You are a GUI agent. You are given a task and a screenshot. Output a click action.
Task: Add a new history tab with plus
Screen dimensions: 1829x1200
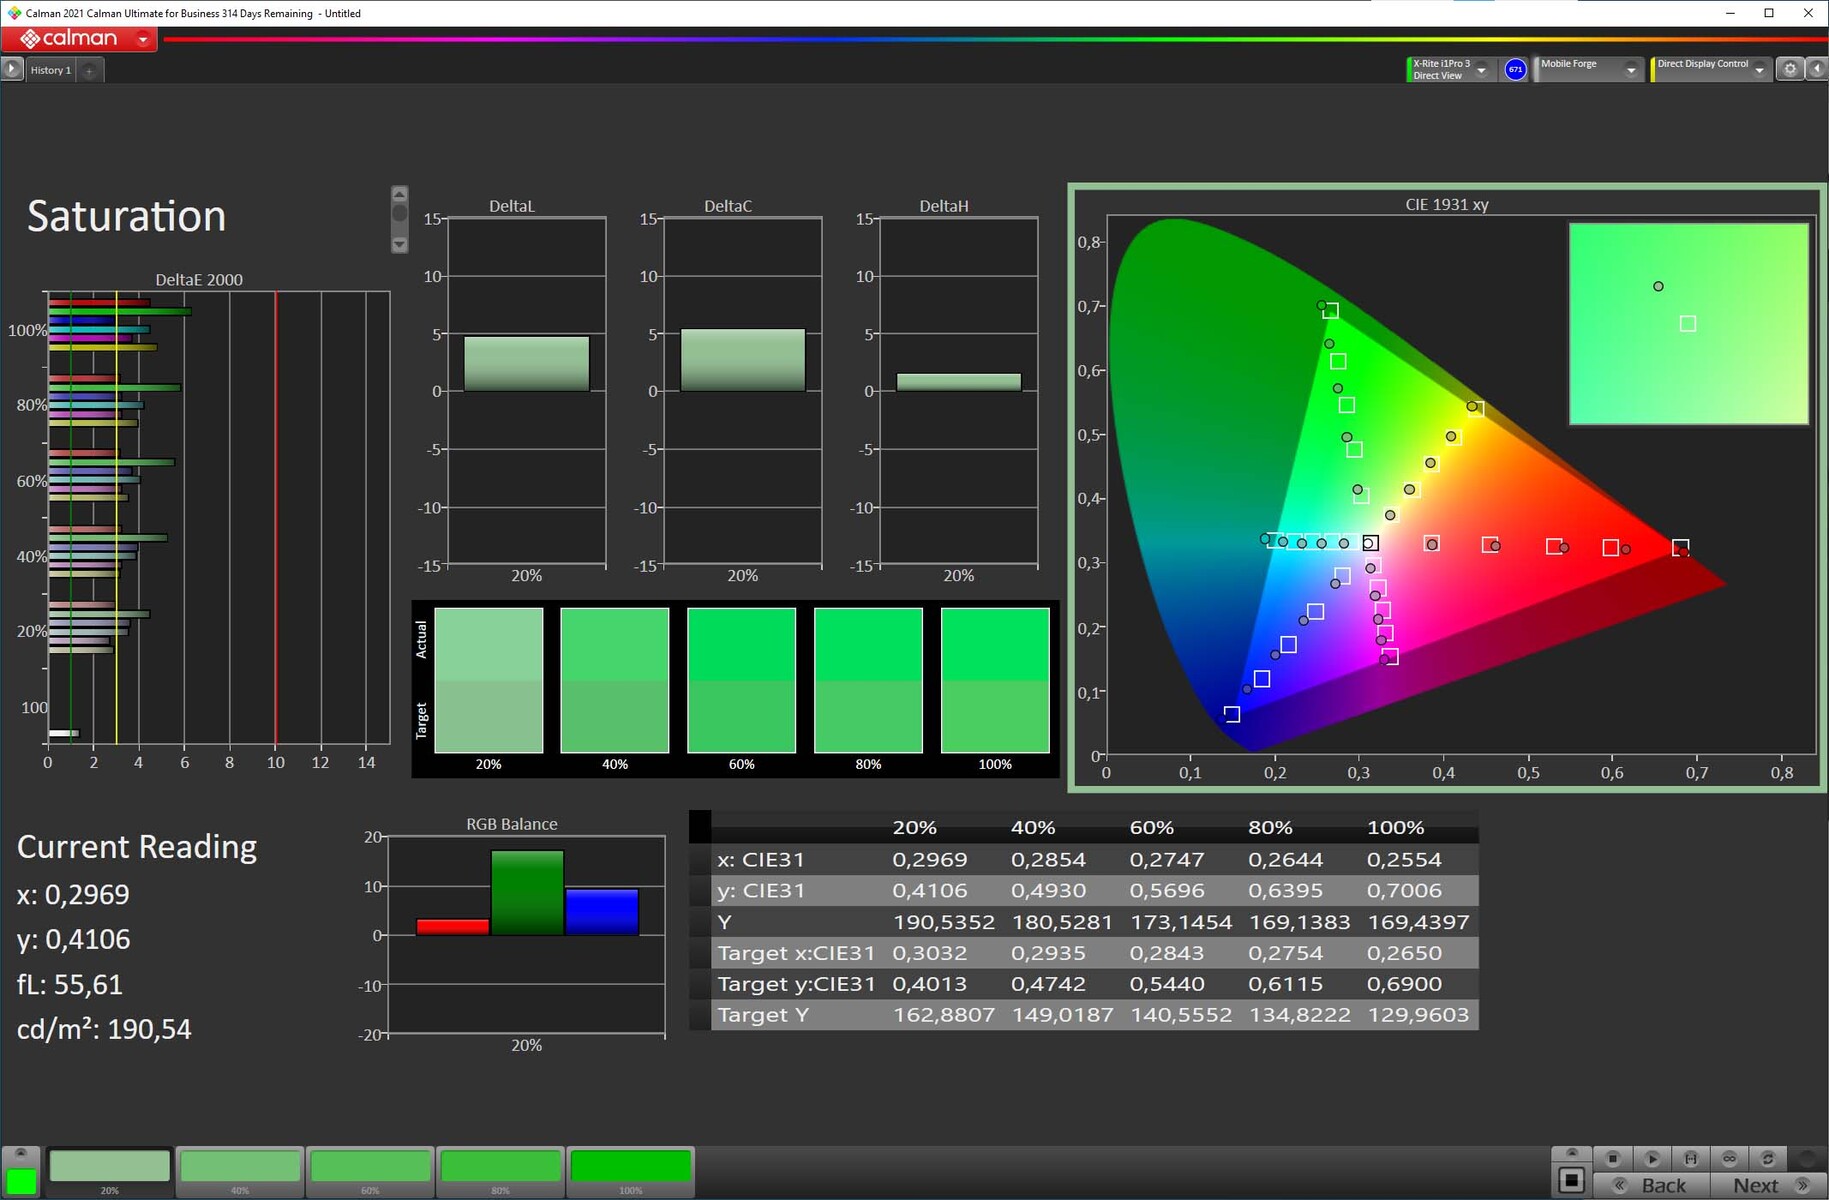(x=89, y=70)
